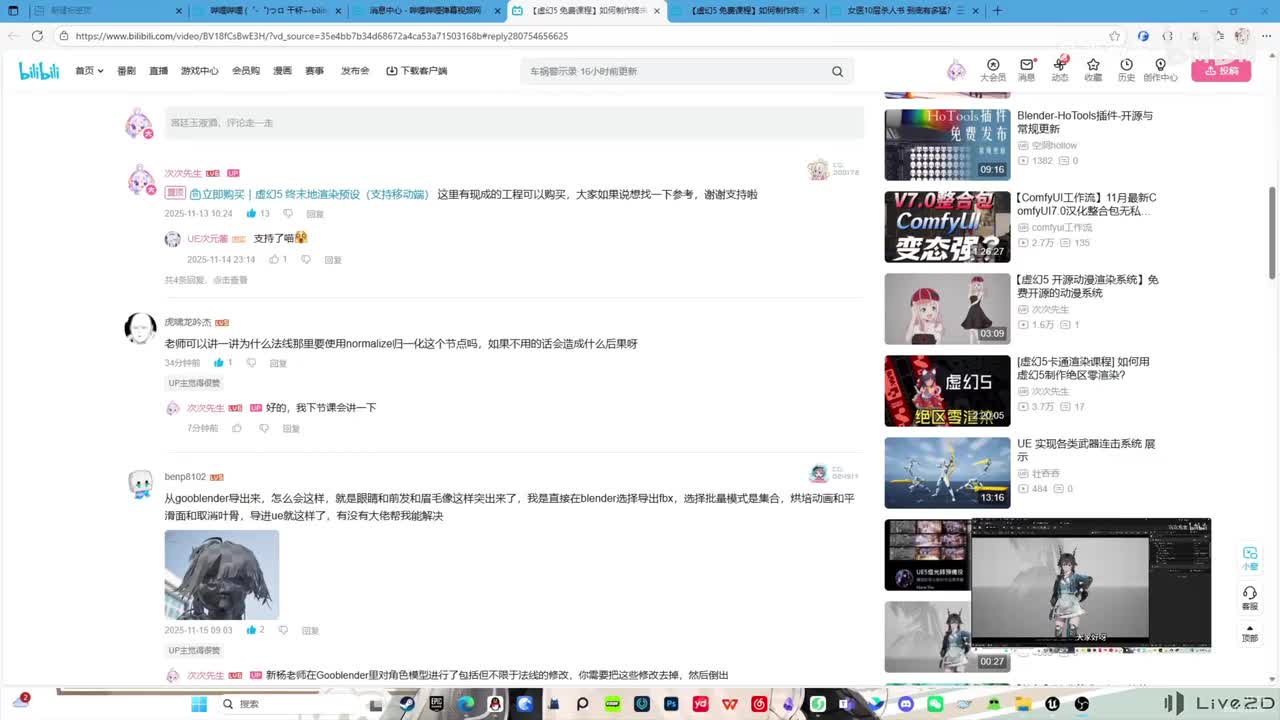This screenshot has height=720, width=1280.
Task: Open the 游戏中心 menu item
Action: pyautogui.click(x=200, y=71)
